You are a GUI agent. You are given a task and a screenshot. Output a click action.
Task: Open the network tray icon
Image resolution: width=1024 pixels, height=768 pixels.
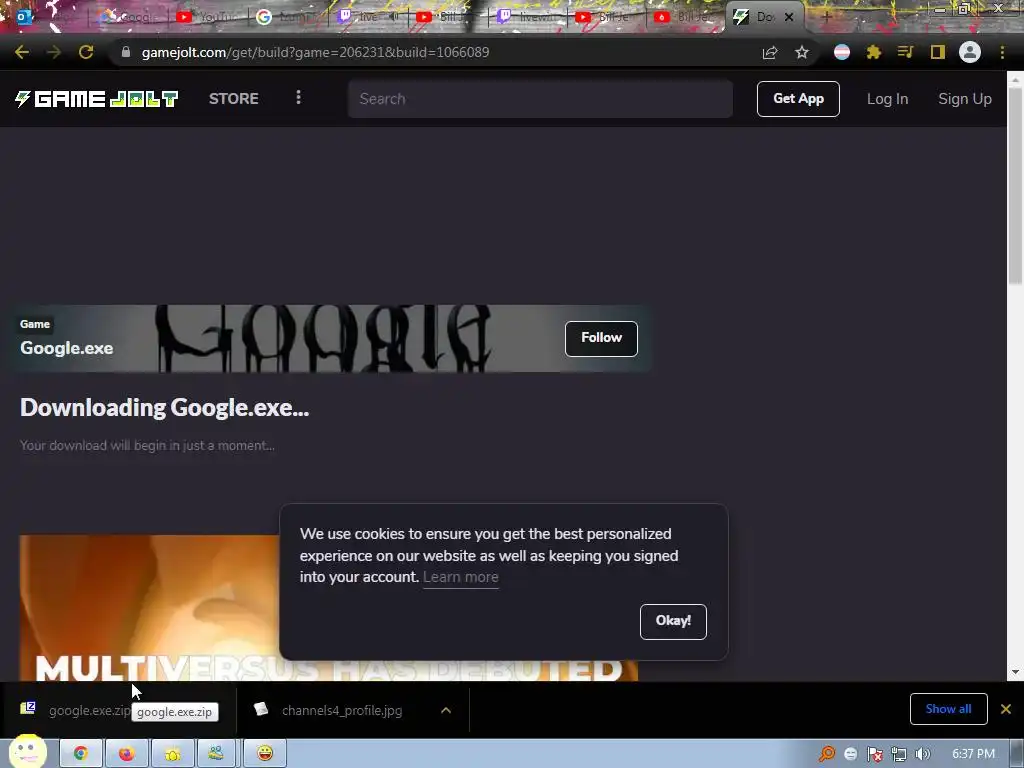tap(899, 754)
